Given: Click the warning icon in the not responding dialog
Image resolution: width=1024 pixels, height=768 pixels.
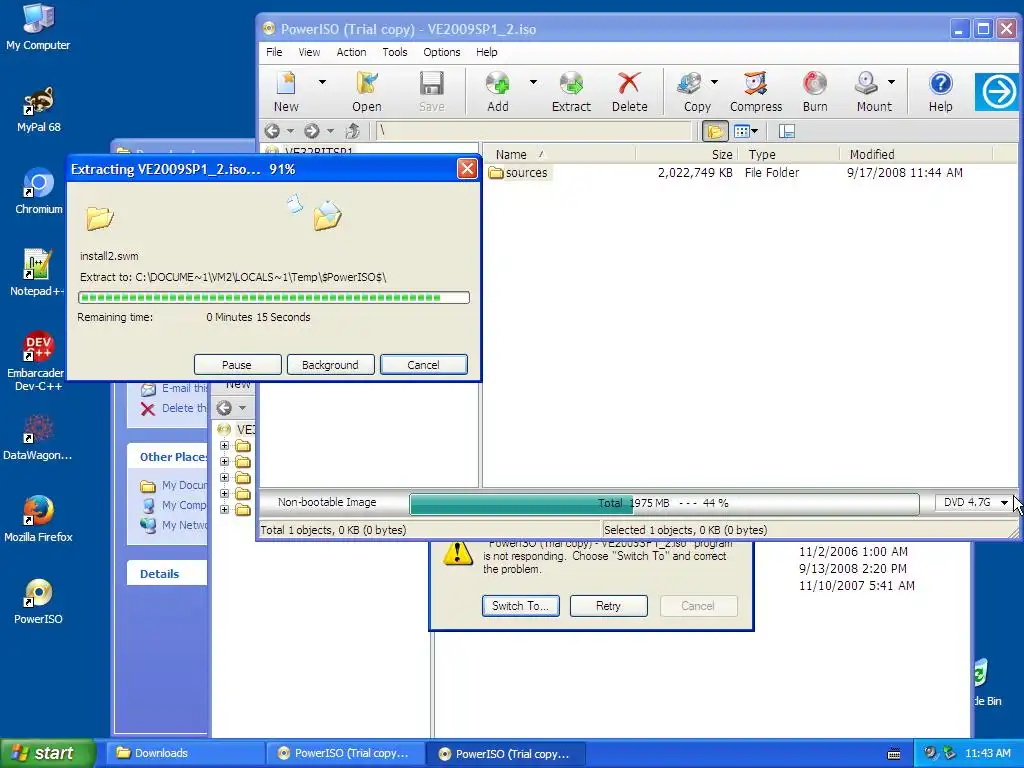Looking at the screenshot, I should pyautogui.click(x=458, y=553).
